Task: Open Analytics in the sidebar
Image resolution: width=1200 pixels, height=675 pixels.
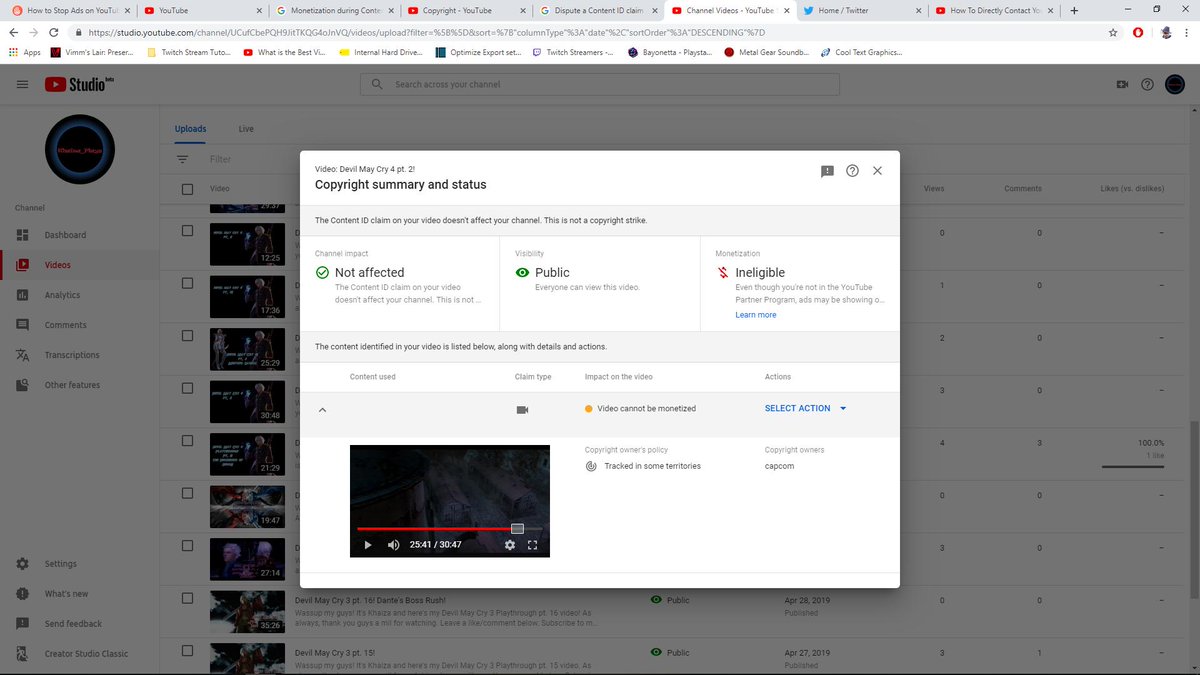Action: [62, 295]
